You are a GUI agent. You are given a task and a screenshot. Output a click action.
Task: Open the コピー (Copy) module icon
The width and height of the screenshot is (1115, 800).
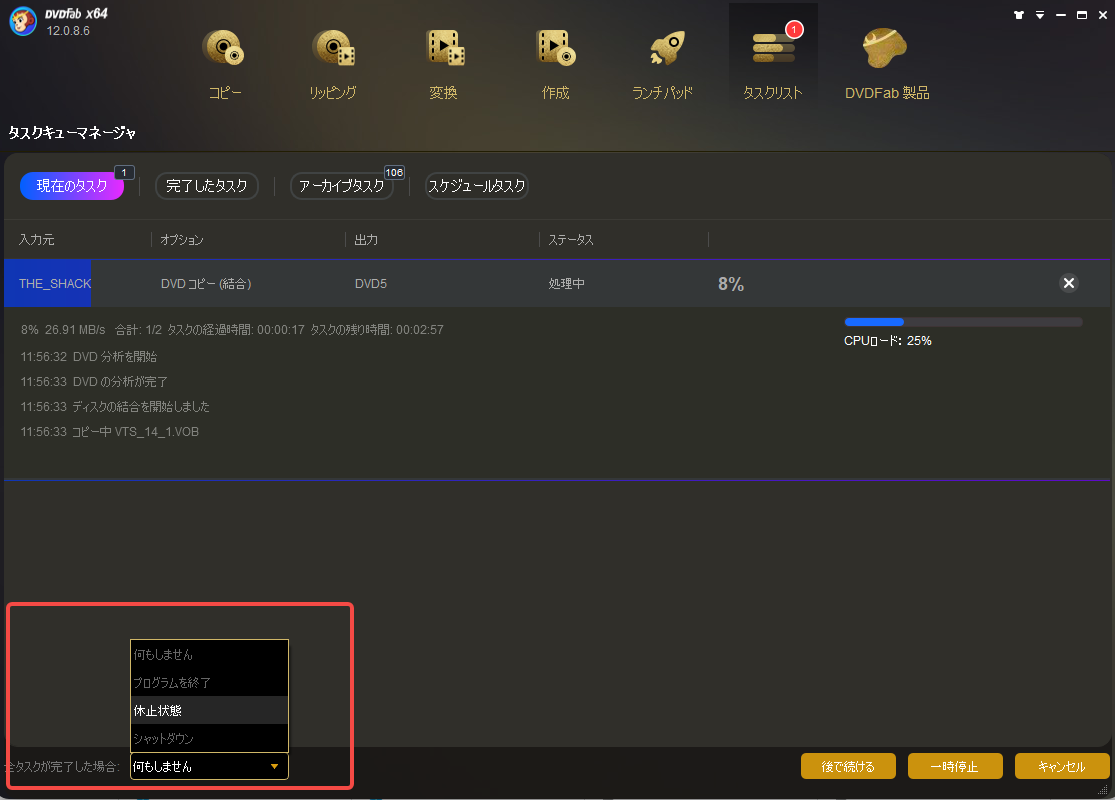(224, 48)
